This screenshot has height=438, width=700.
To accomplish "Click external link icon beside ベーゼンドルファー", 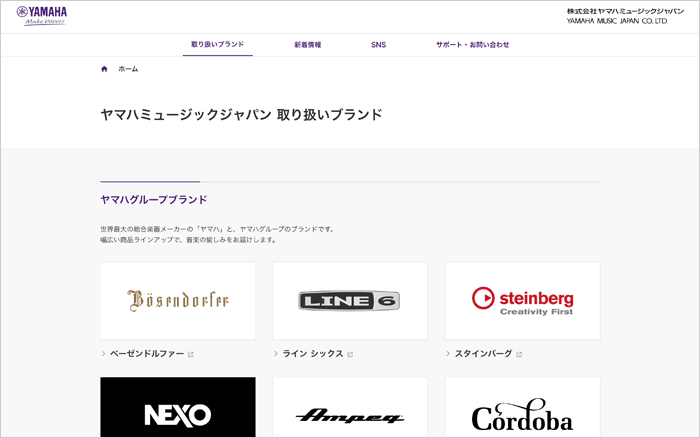I will tap(191, 354).
